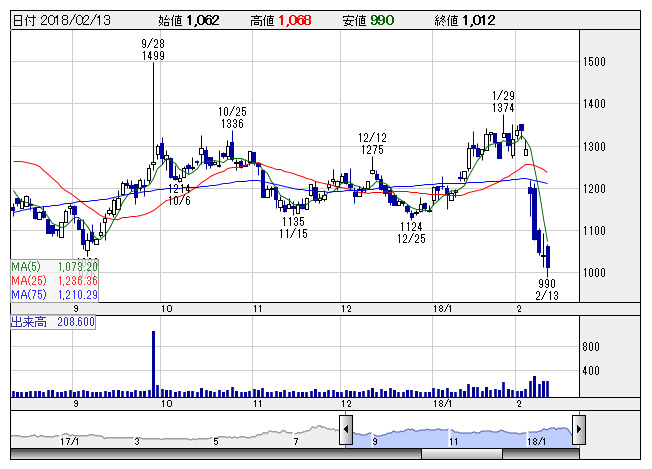Click the 1000 price axis label
This screenshot has height=469, width=652.
click(594, 273)
